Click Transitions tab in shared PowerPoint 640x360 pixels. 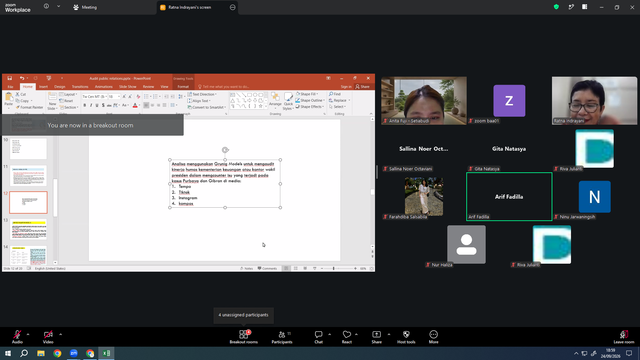pos(80,87)
